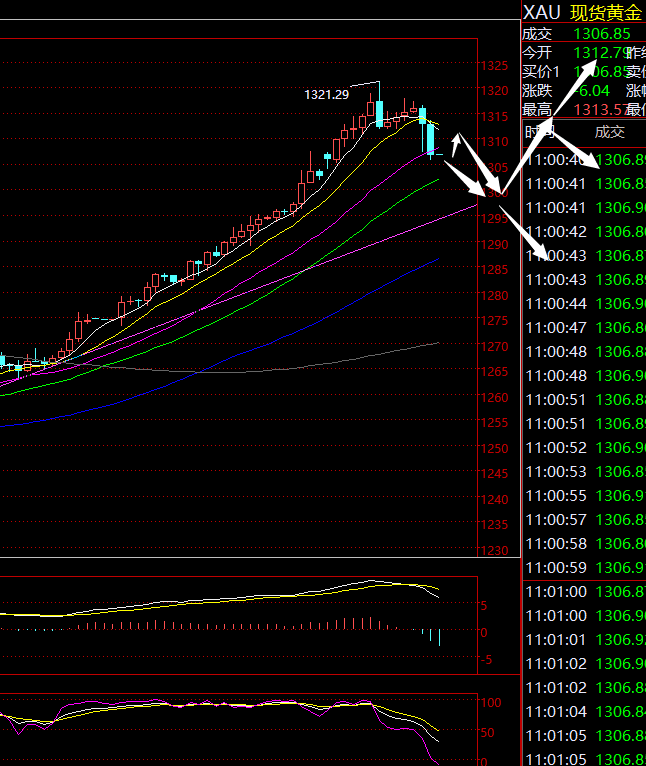The height and width of the screenshot is (766, 646).
Task: Select tick row timed 11:00:55
Action: (x=584, y=496)
